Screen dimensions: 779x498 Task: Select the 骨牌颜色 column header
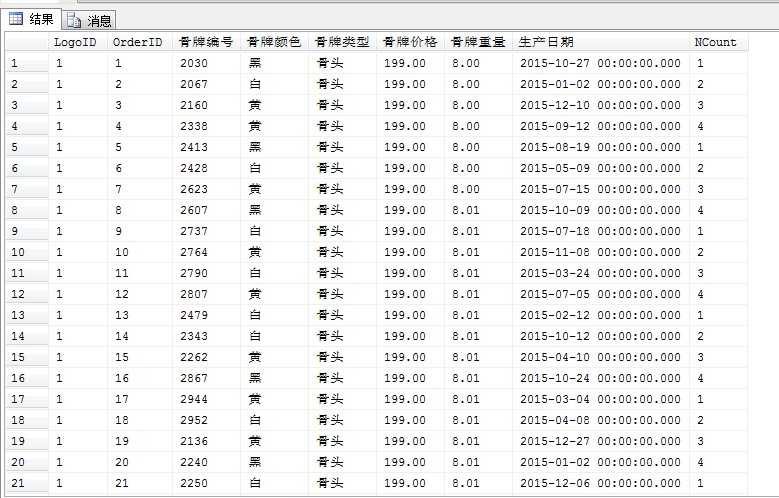click(x=275, y=42)
